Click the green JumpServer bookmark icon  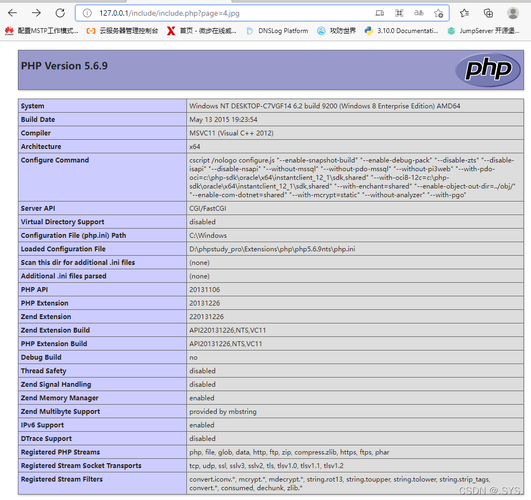pos(451,31)
